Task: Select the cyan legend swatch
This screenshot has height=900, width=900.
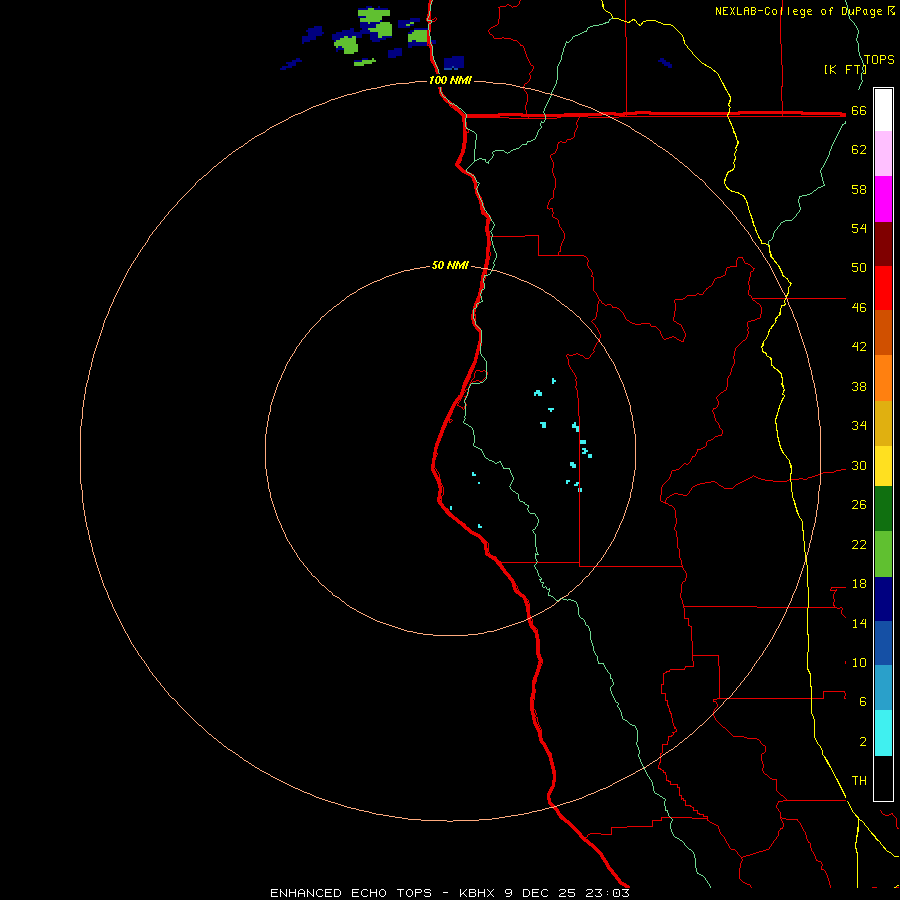Action: click(883, 733)
